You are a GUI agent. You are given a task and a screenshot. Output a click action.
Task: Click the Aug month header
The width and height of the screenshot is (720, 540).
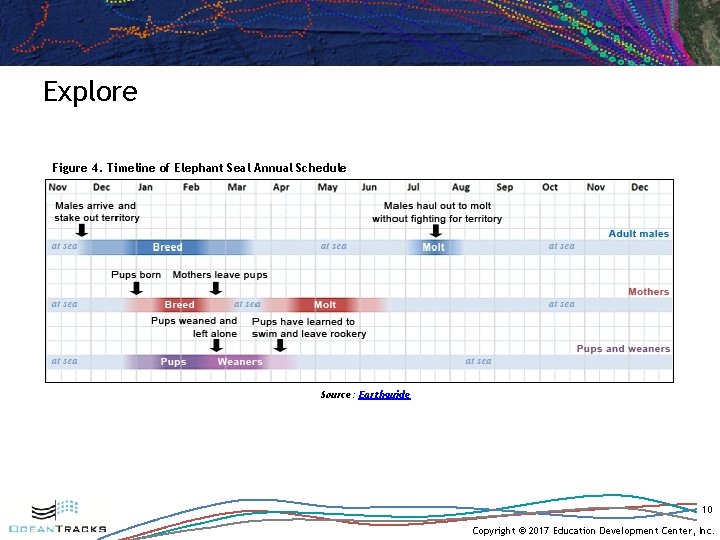pyautogui.click(x=461, y=187)
